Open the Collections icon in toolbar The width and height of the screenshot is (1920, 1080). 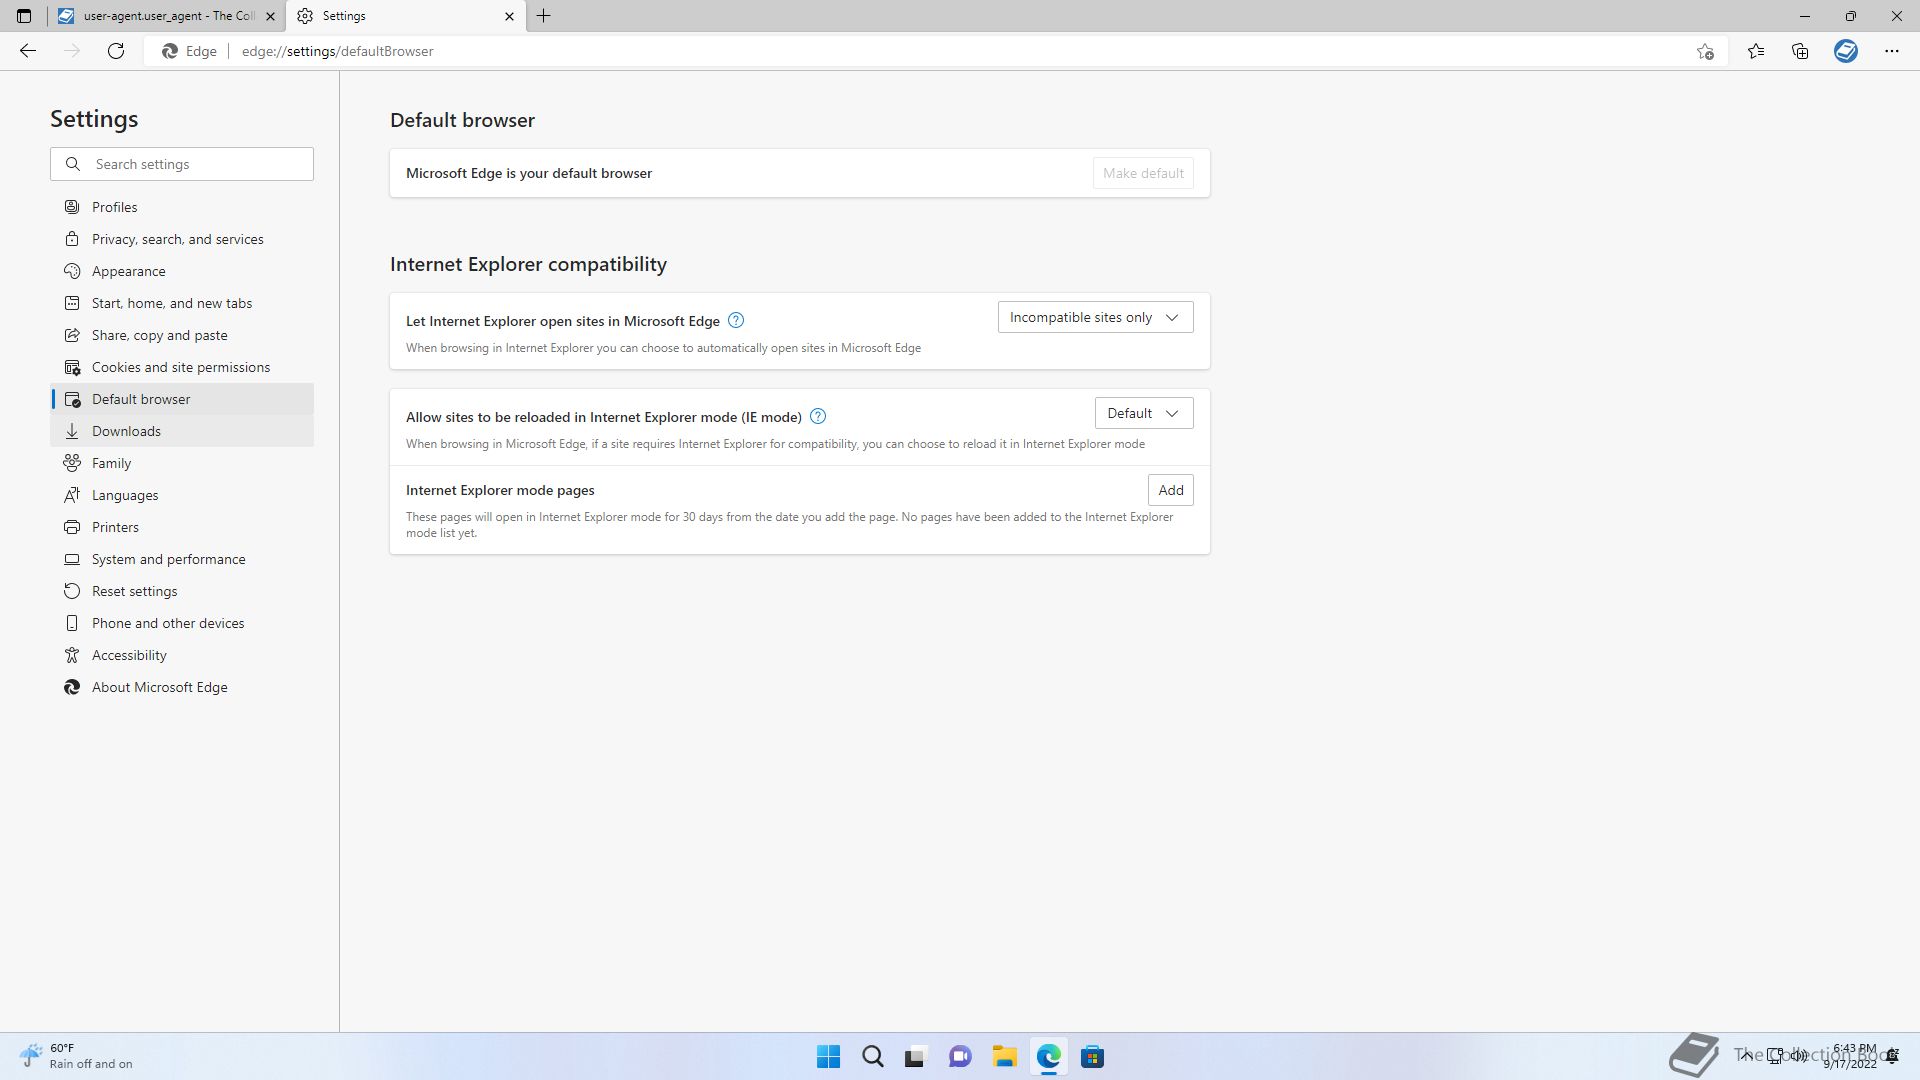click(x=1800, y=51)
